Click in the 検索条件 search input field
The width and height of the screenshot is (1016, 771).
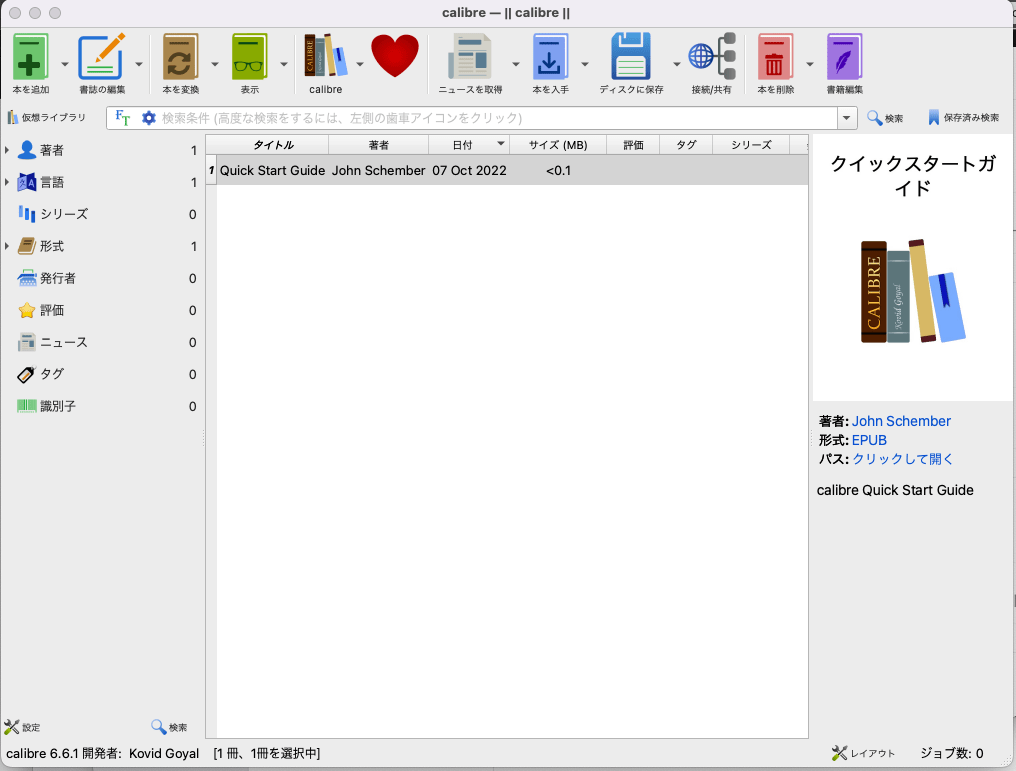pyautogui.click(x=498, y=118)
